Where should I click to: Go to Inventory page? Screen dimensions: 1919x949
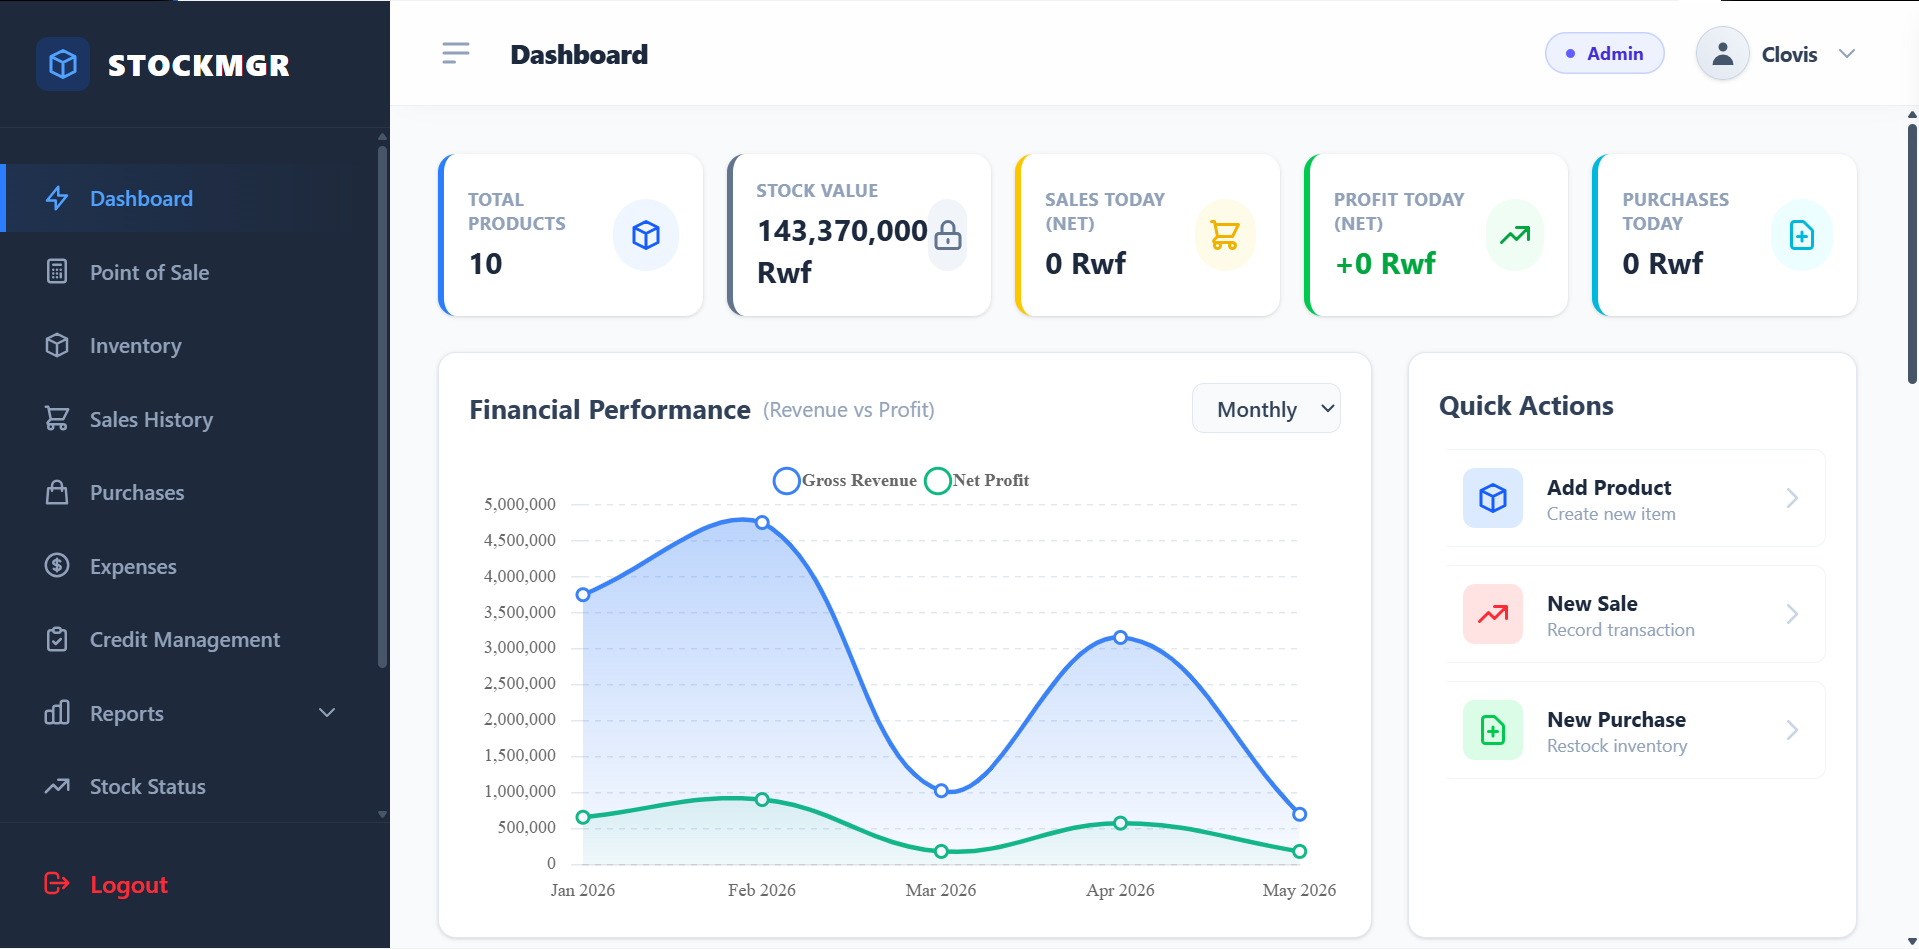(x=190, y=345)
